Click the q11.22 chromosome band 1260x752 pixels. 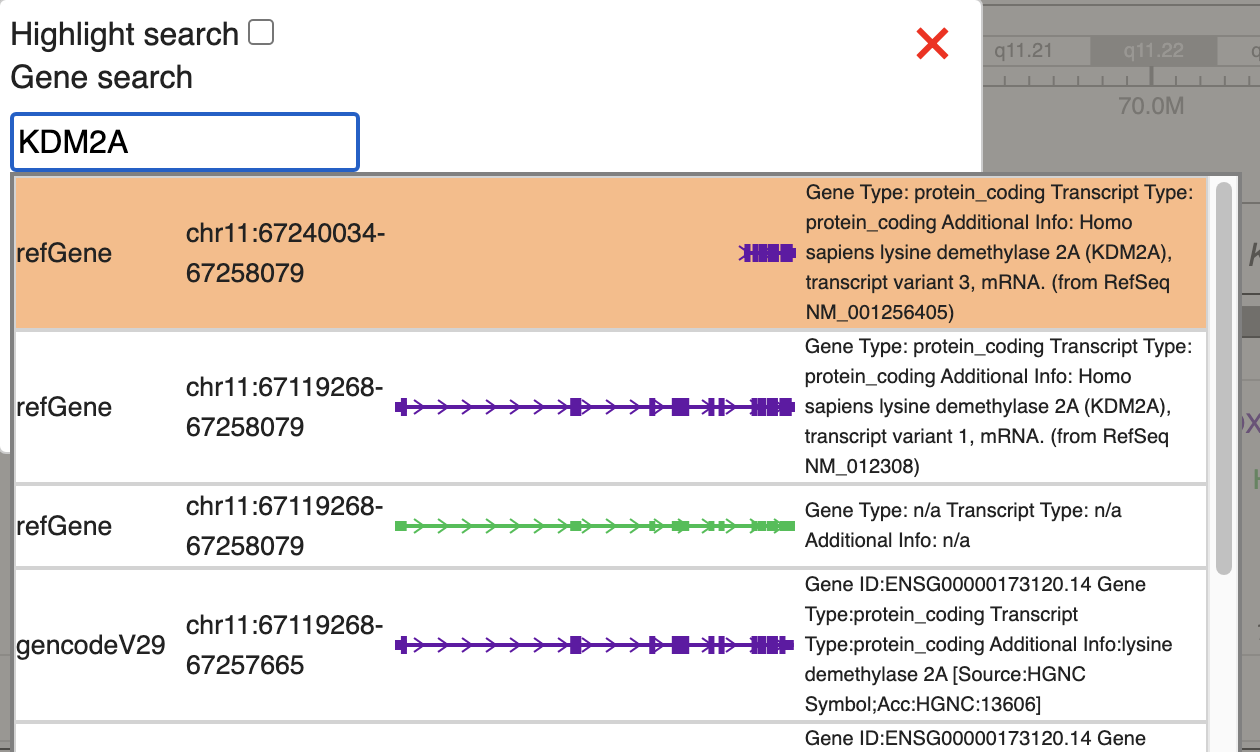tap(1153, 51)
